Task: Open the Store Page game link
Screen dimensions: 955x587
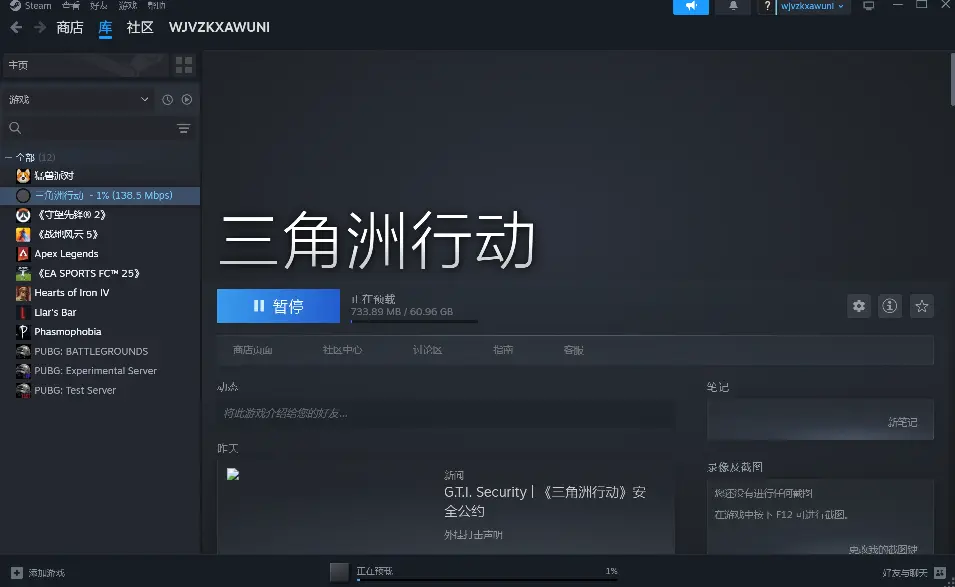Action: (252, 350)
